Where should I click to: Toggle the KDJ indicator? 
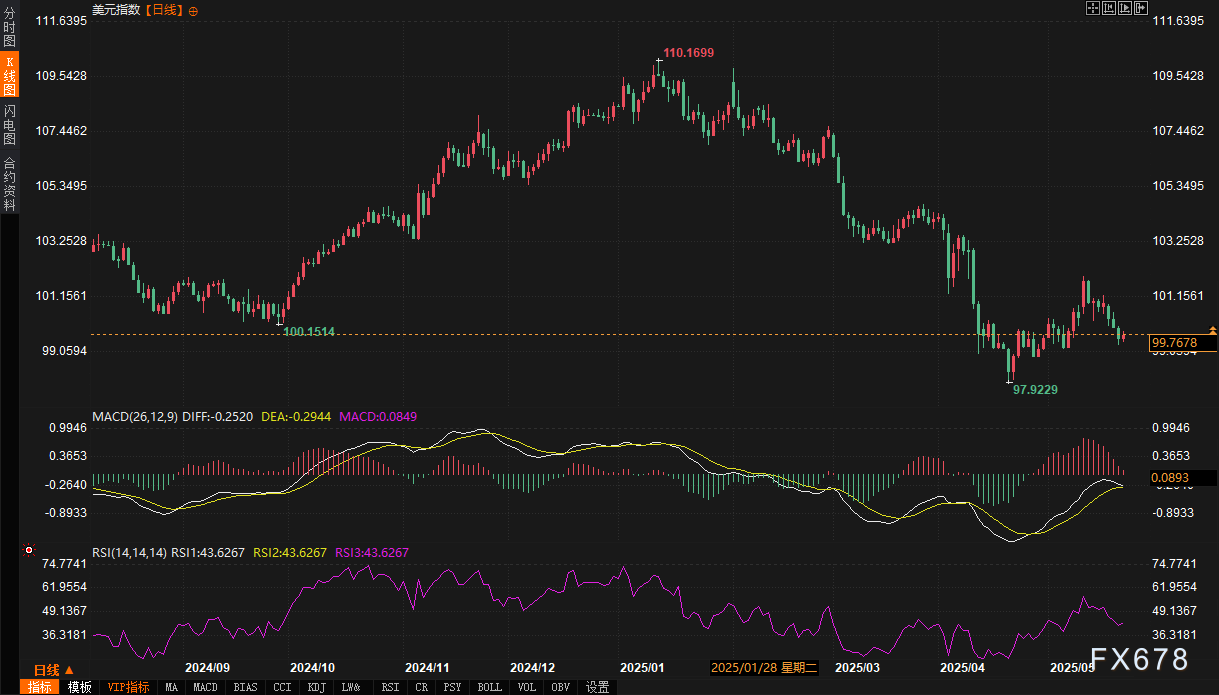pos(316,687)
